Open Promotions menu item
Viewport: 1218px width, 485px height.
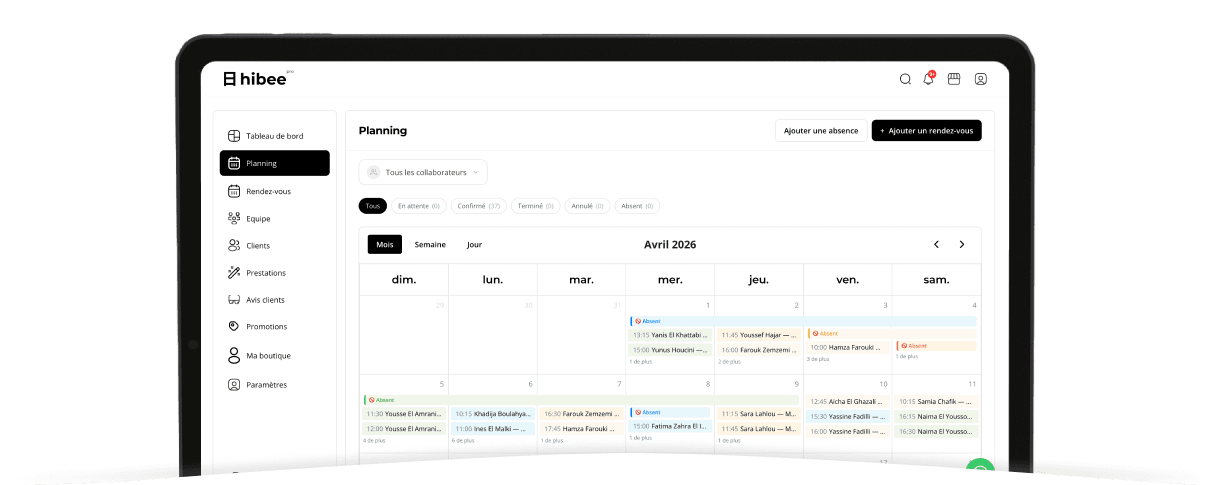click(274, 326)
